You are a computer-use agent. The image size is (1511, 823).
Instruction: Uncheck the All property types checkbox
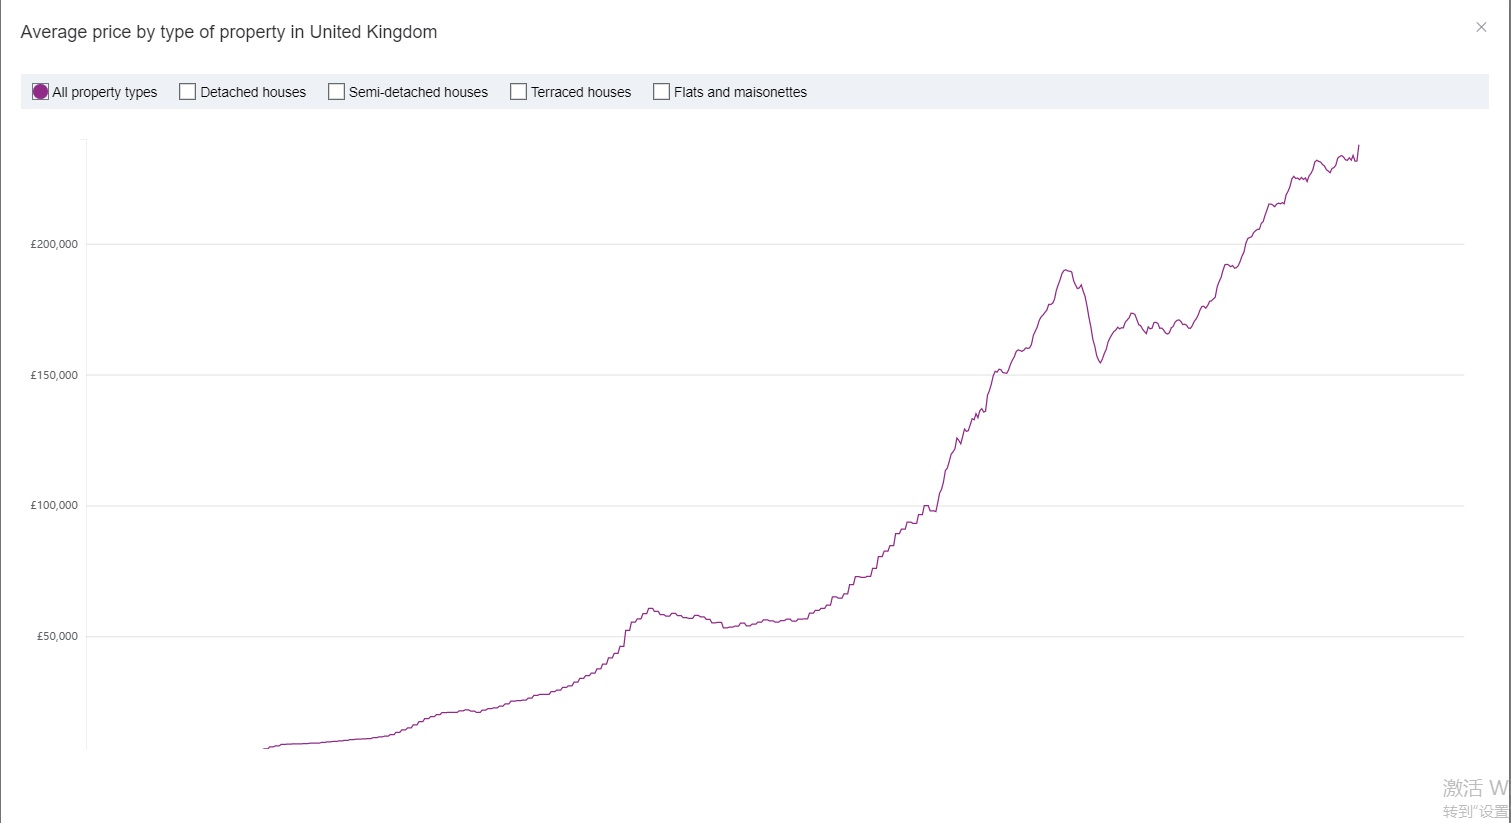point(40,92)
